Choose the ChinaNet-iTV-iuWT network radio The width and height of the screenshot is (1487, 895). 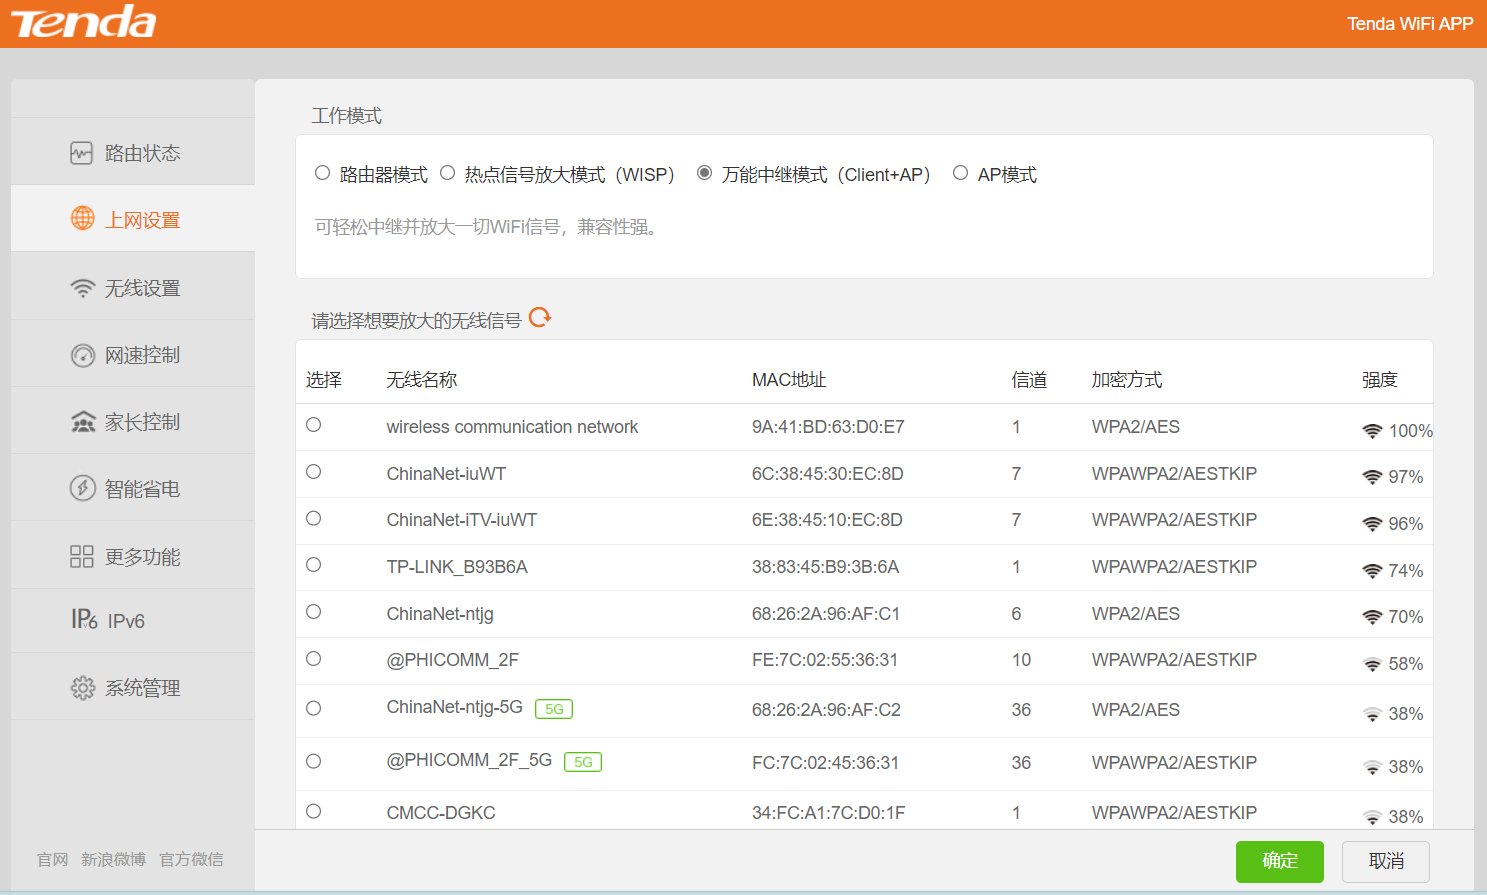point(314,518)
